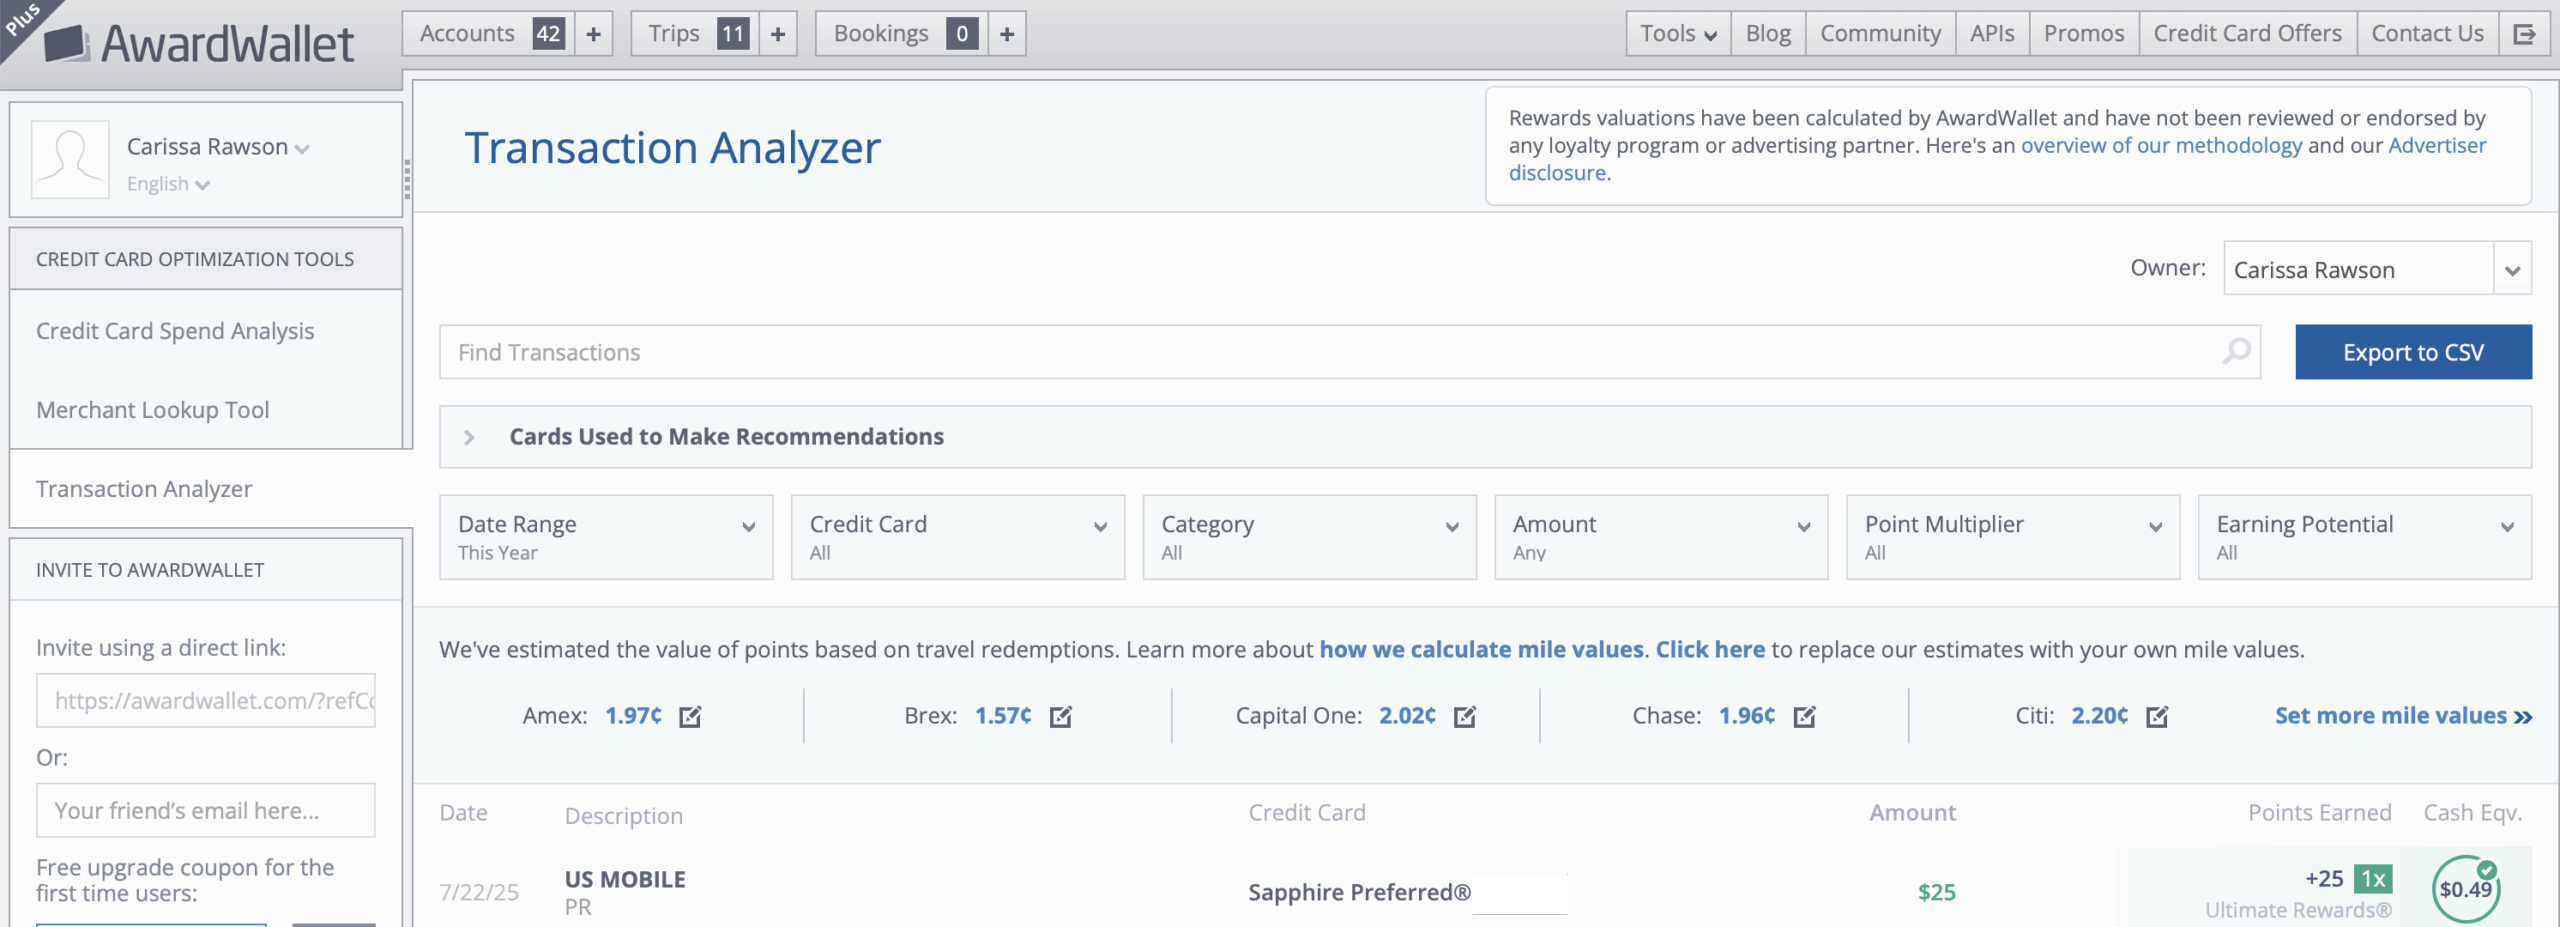2560x927 pixels.
Task: Click the Carissa Rawson profile avatar
Action: pos(70,159)
